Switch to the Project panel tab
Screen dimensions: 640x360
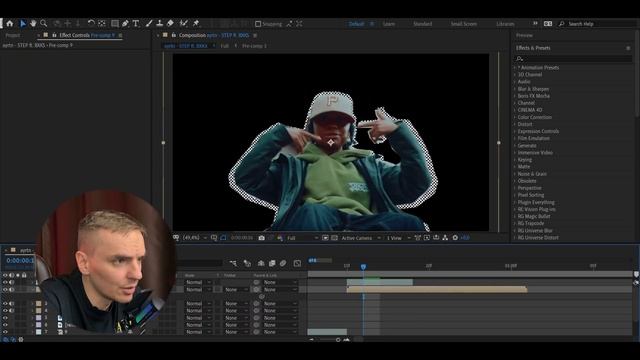13,36
